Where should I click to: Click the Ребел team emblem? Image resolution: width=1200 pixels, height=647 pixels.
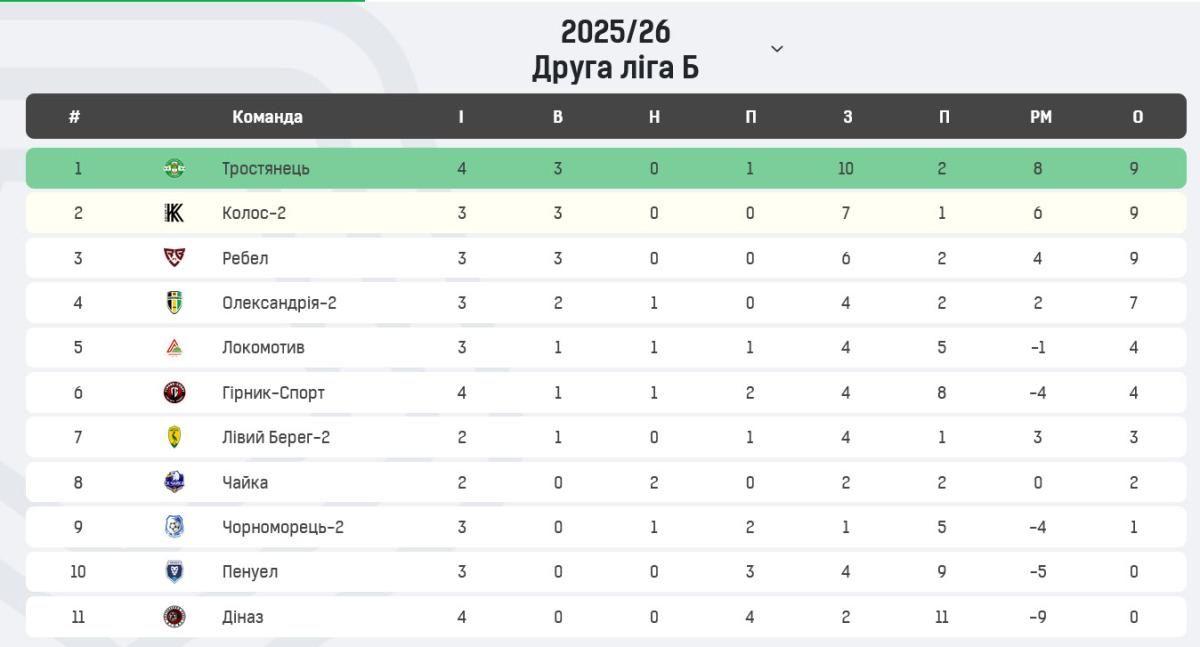(174, 258)
